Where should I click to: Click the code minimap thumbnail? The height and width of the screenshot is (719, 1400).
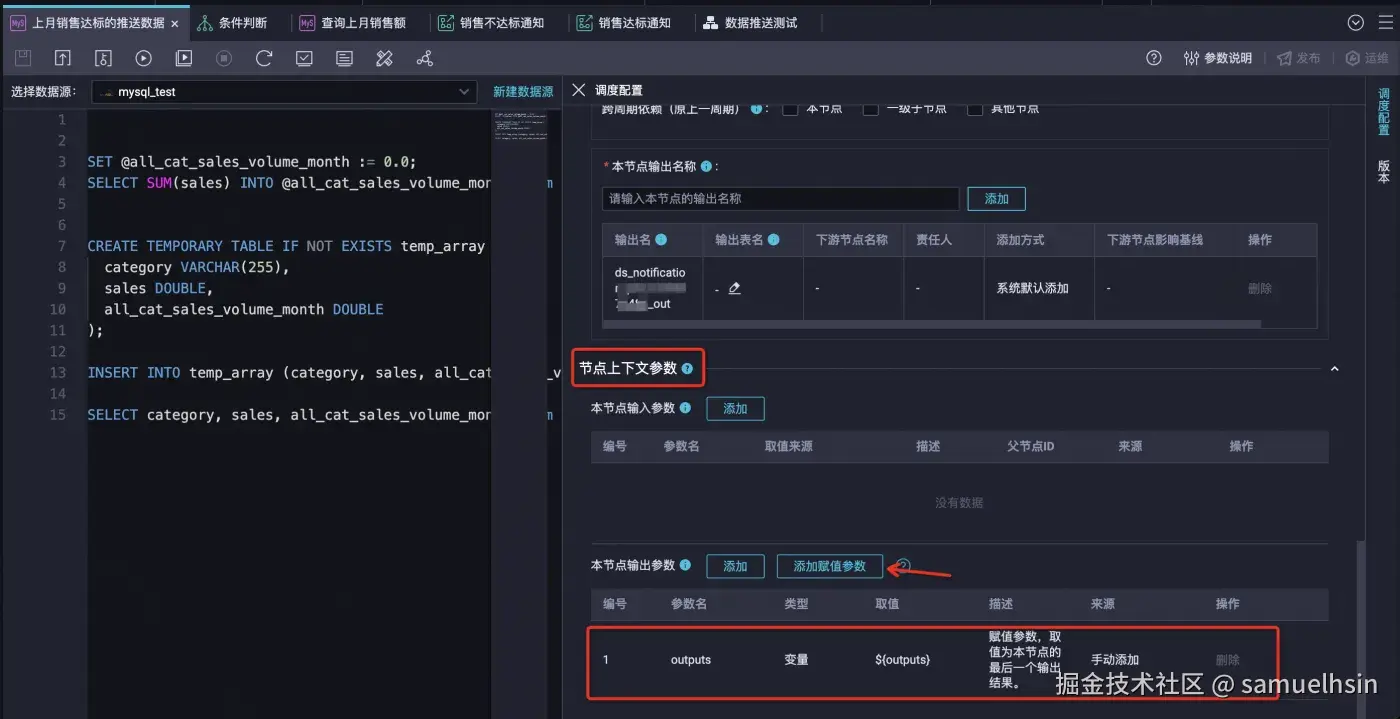point(519,124)
